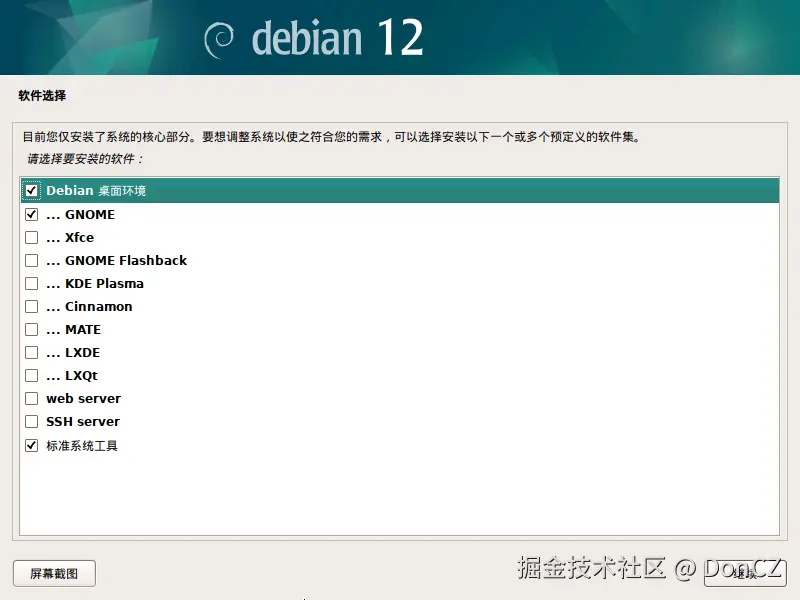The image size is (800, 600).
Task: Enable the web server checkbox
Action: coord(32,398)
